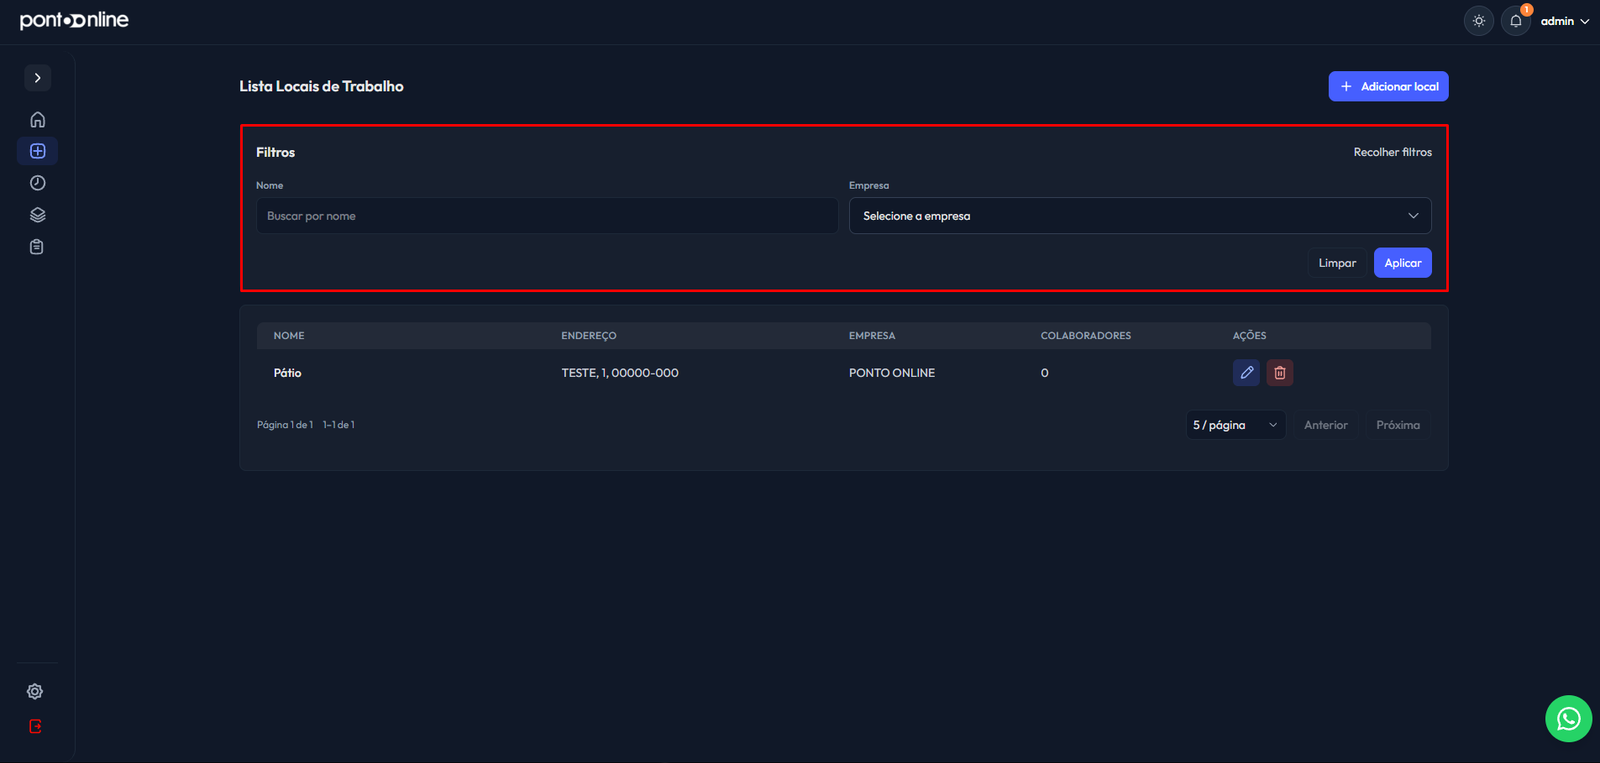
Task: Click the Pátio name cell
Action: tap(287, 373)
